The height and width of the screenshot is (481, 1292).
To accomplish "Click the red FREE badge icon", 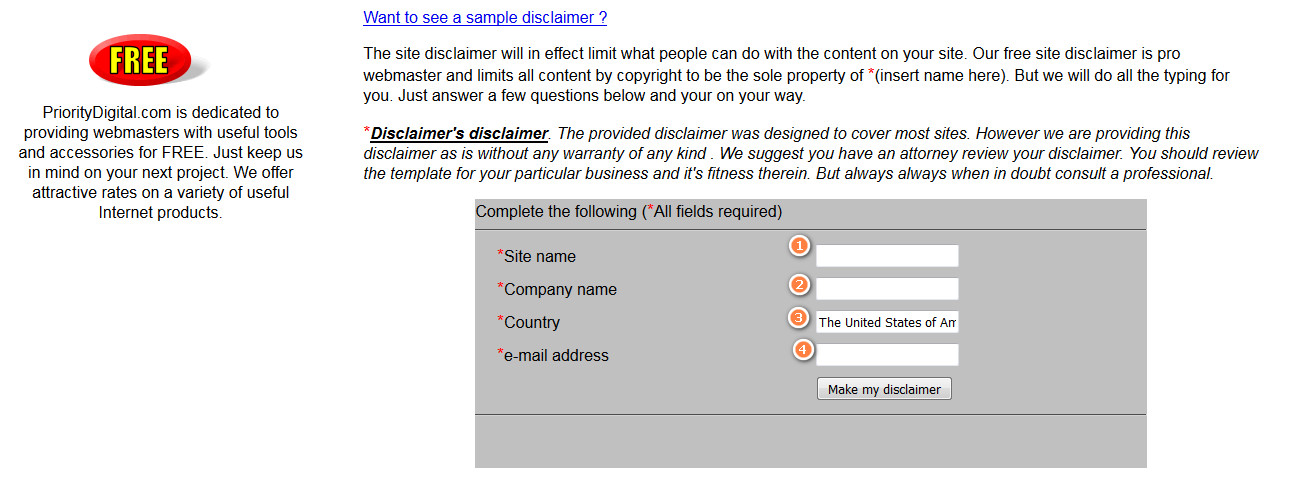I will [x=139, y=60].
